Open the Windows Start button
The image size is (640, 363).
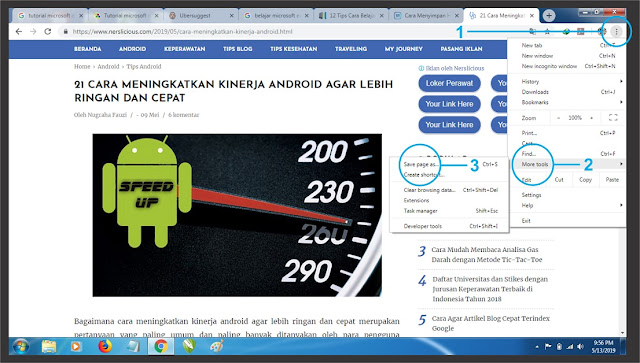tap(20, 347)
